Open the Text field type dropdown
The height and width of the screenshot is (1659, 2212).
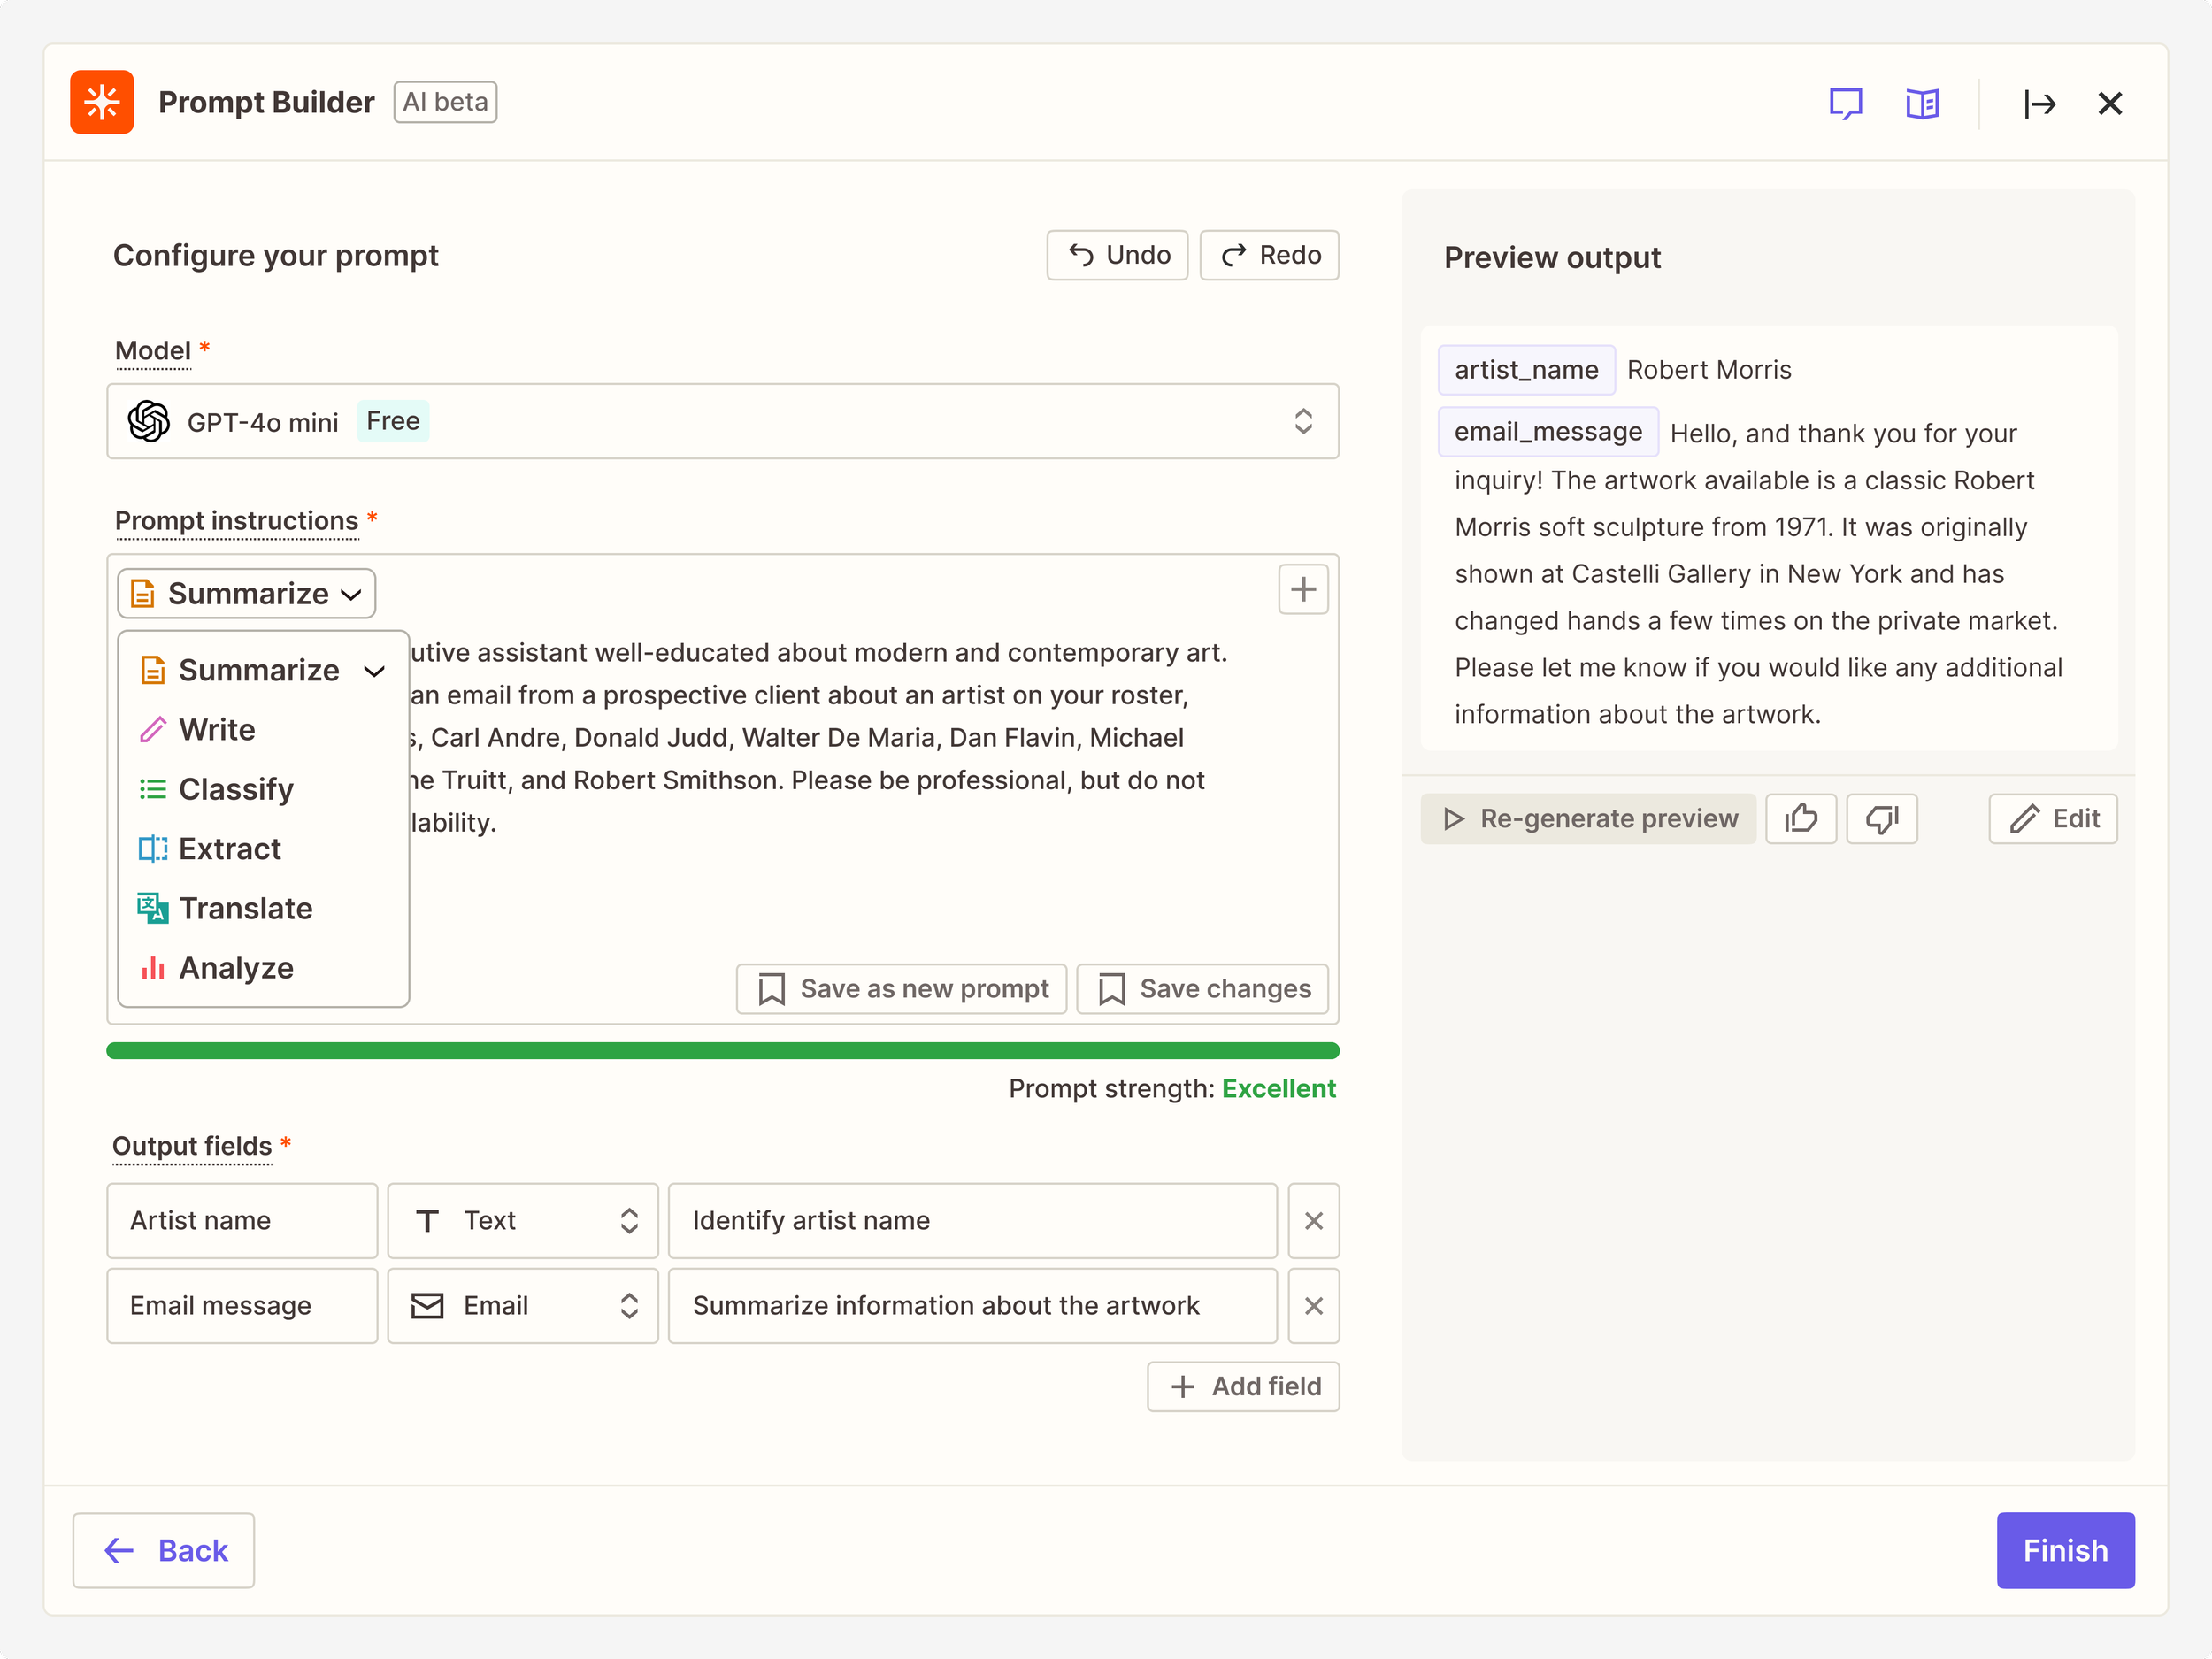[522, 1221]
